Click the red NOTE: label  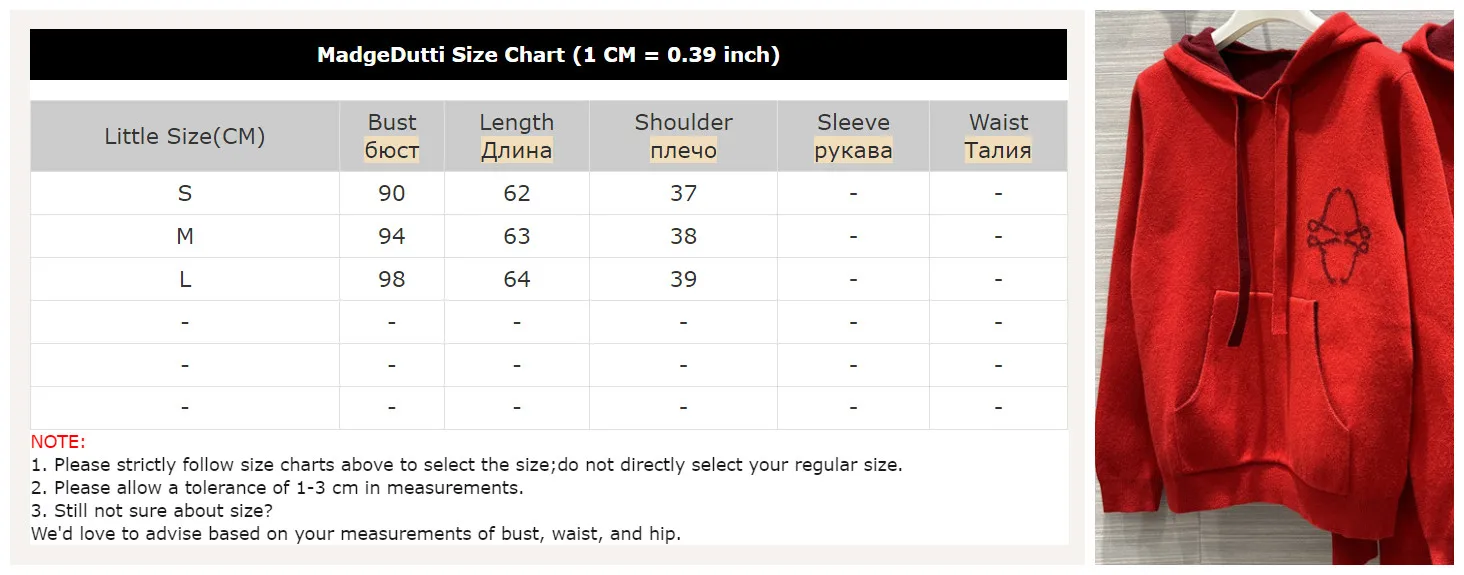[58, 442]
